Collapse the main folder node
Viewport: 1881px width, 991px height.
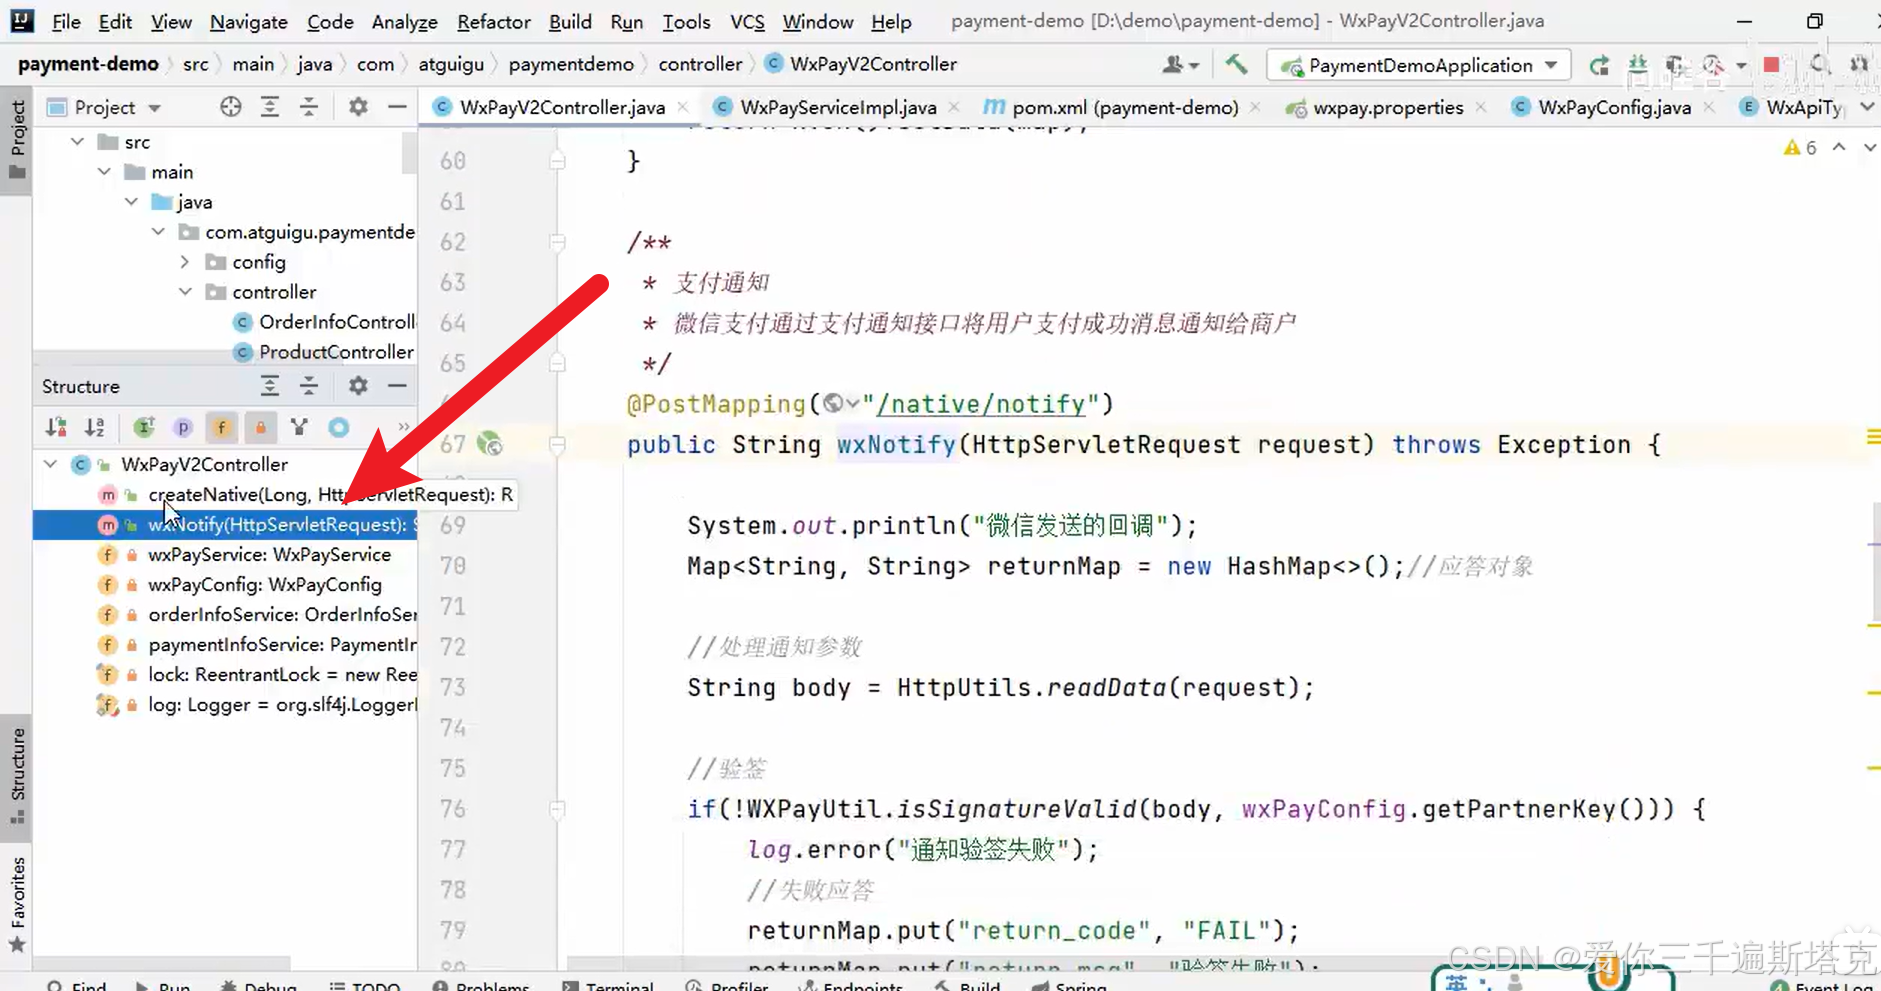pos(104,172)
